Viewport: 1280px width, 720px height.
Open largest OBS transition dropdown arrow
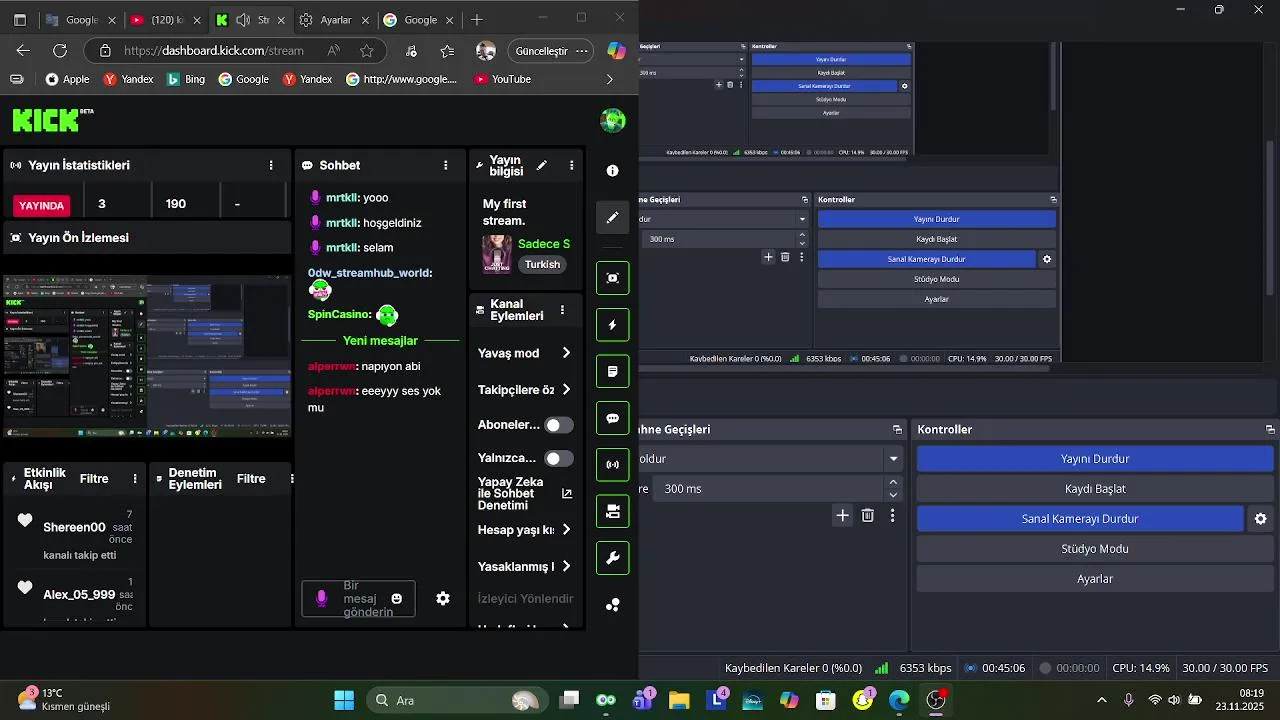(894, 459)
